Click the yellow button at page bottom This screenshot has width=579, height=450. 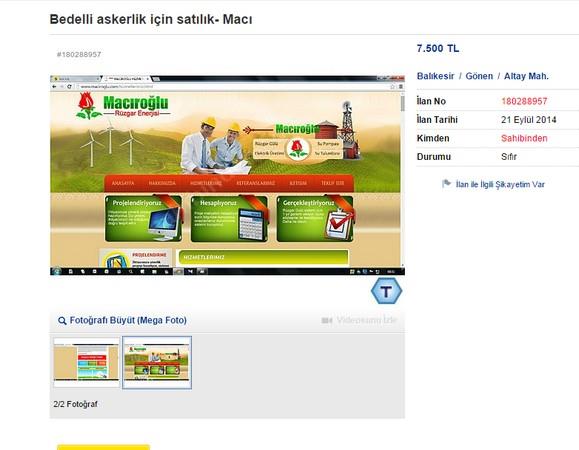point(103,447)
